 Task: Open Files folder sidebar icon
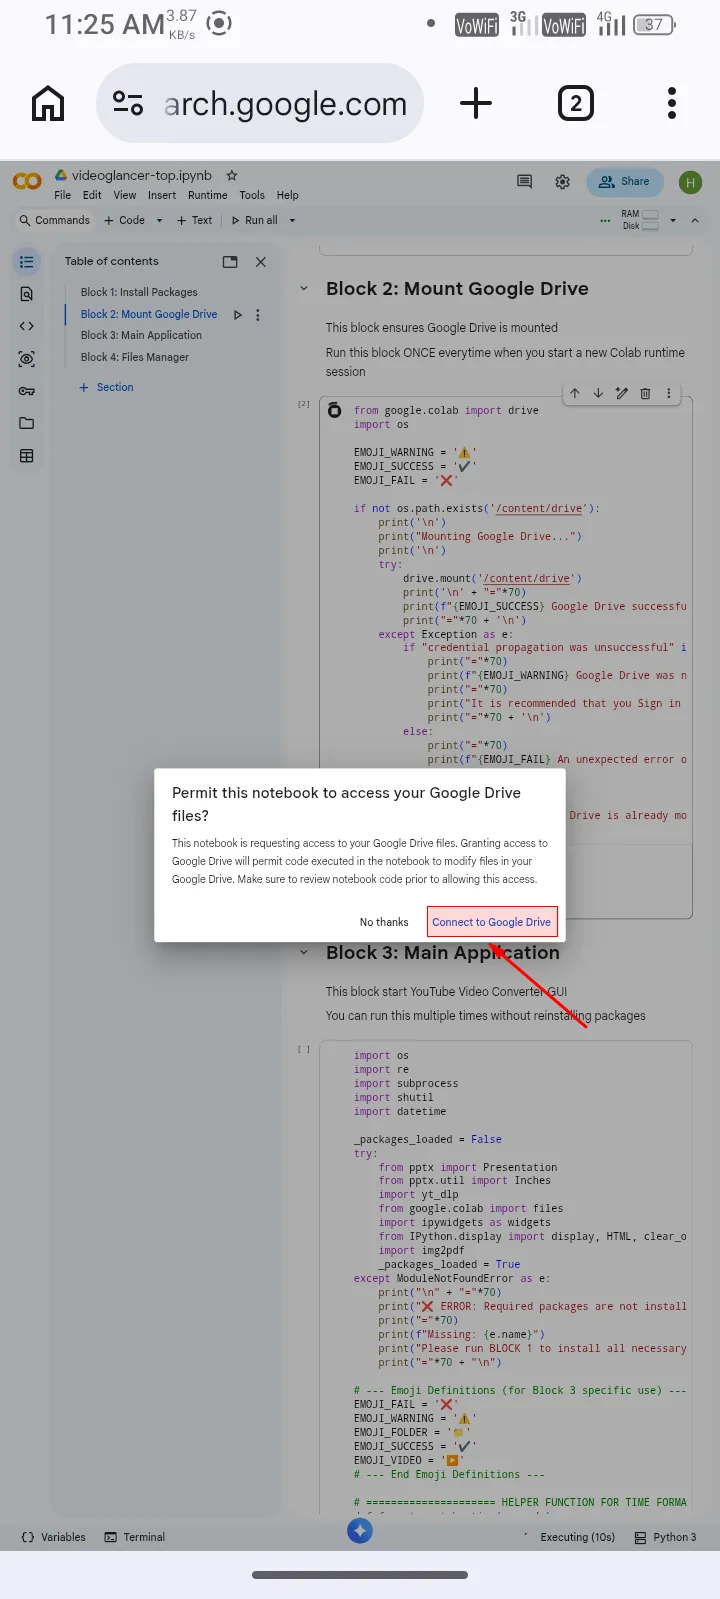[x=27, y=423]
